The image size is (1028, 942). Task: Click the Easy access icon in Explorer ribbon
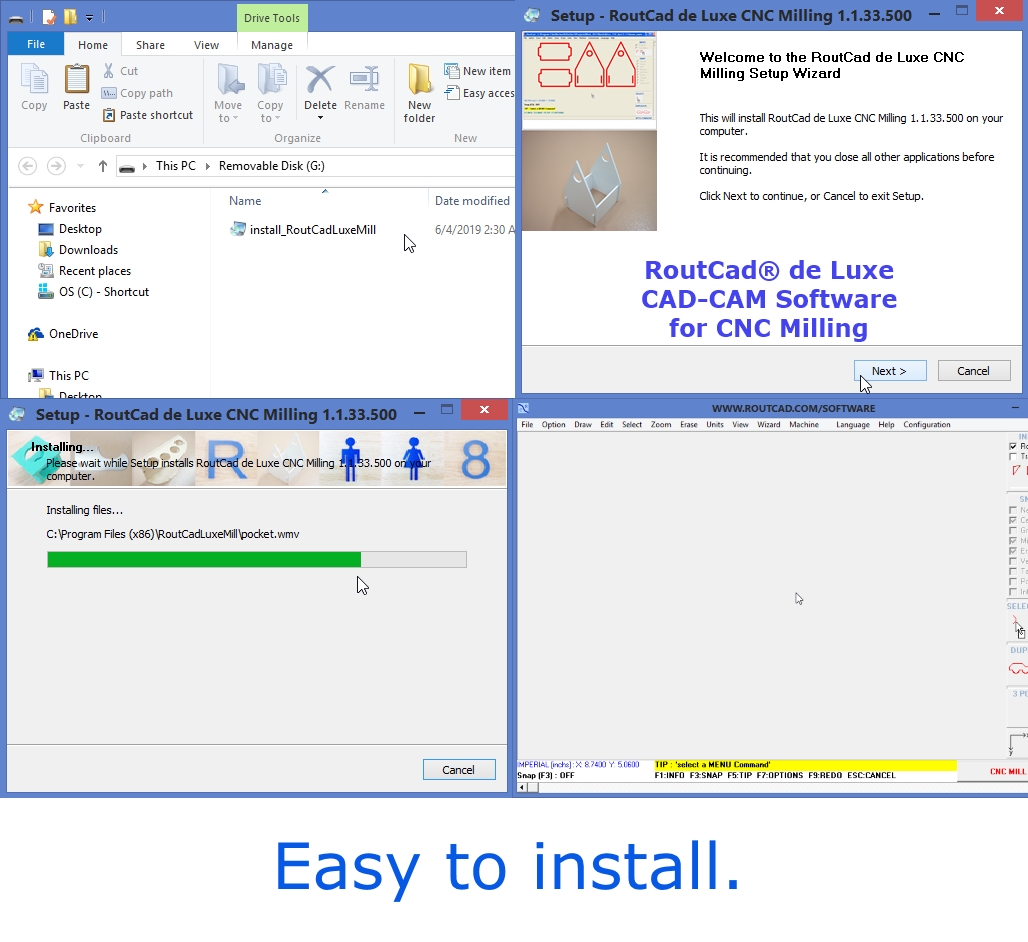click(451, 93)
